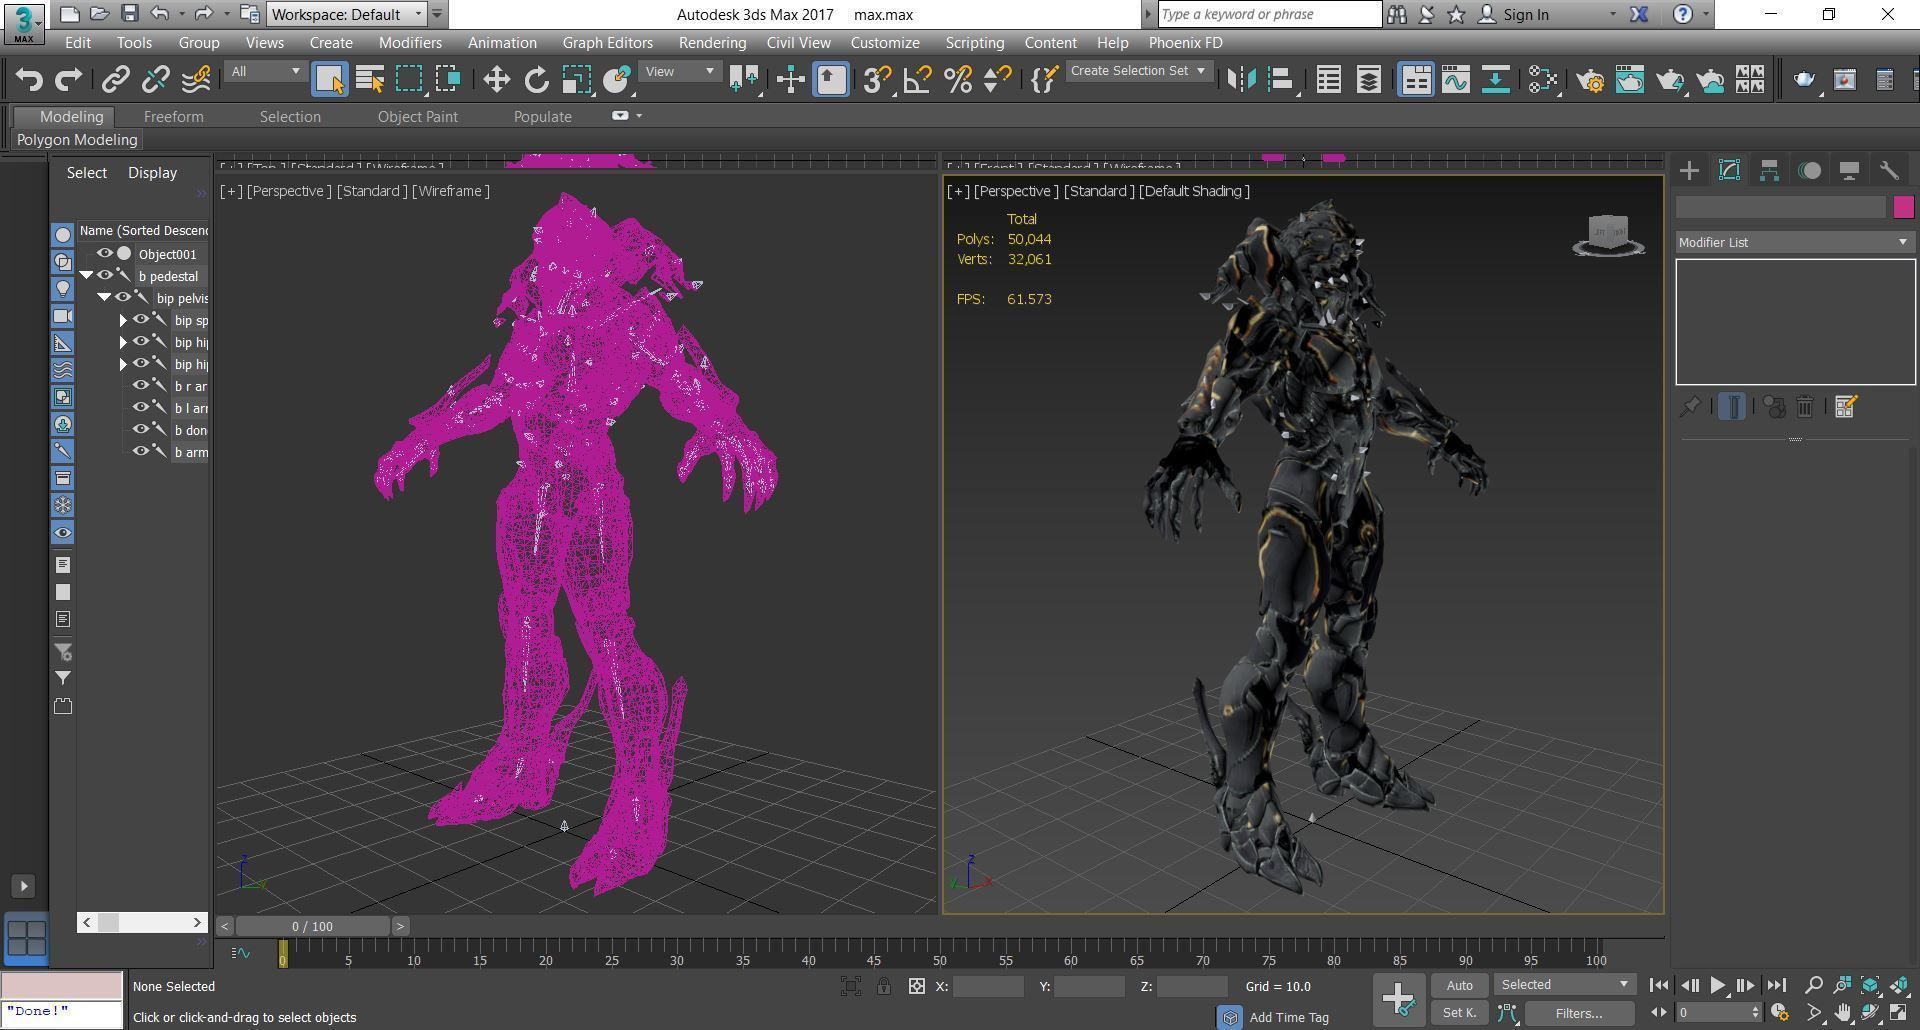Viewport: 1920px width, 1030px height.
Task: Open the reference coordinate View dropdown
Action: [x=680, y=71]
